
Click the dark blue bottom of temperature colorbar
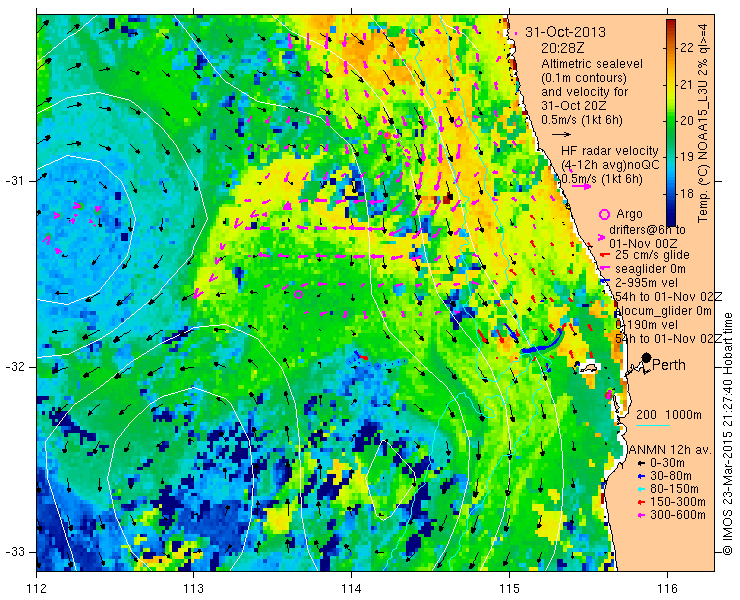[671, 220]
